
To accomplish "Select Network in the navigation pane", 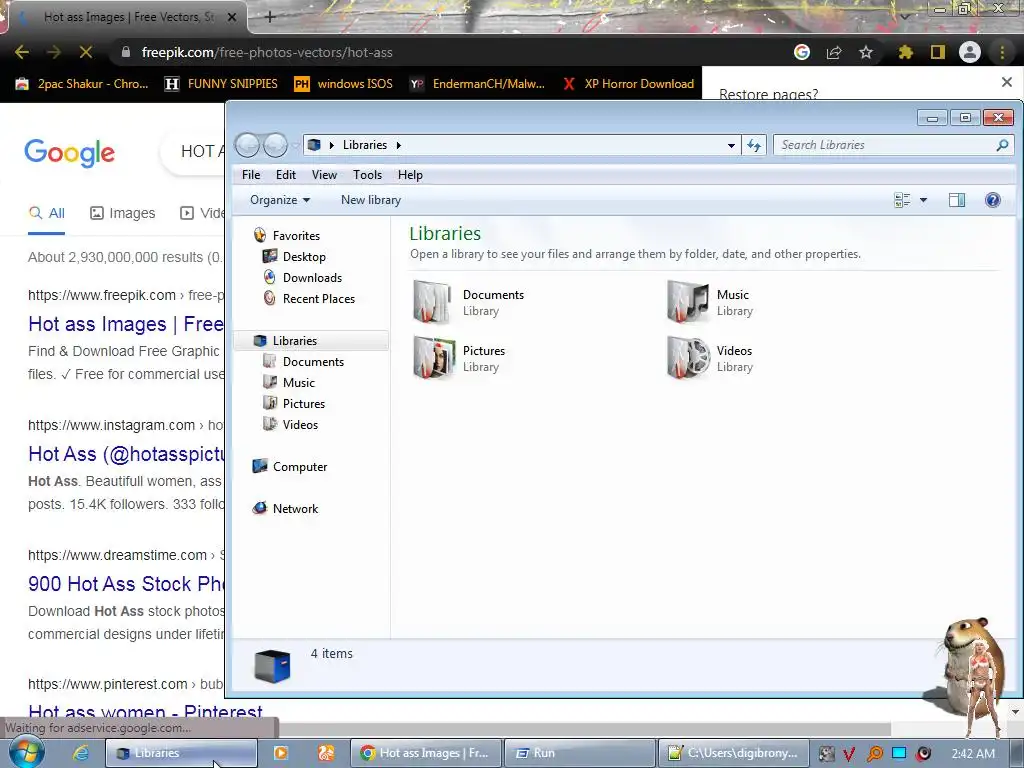I will [295, 508].
